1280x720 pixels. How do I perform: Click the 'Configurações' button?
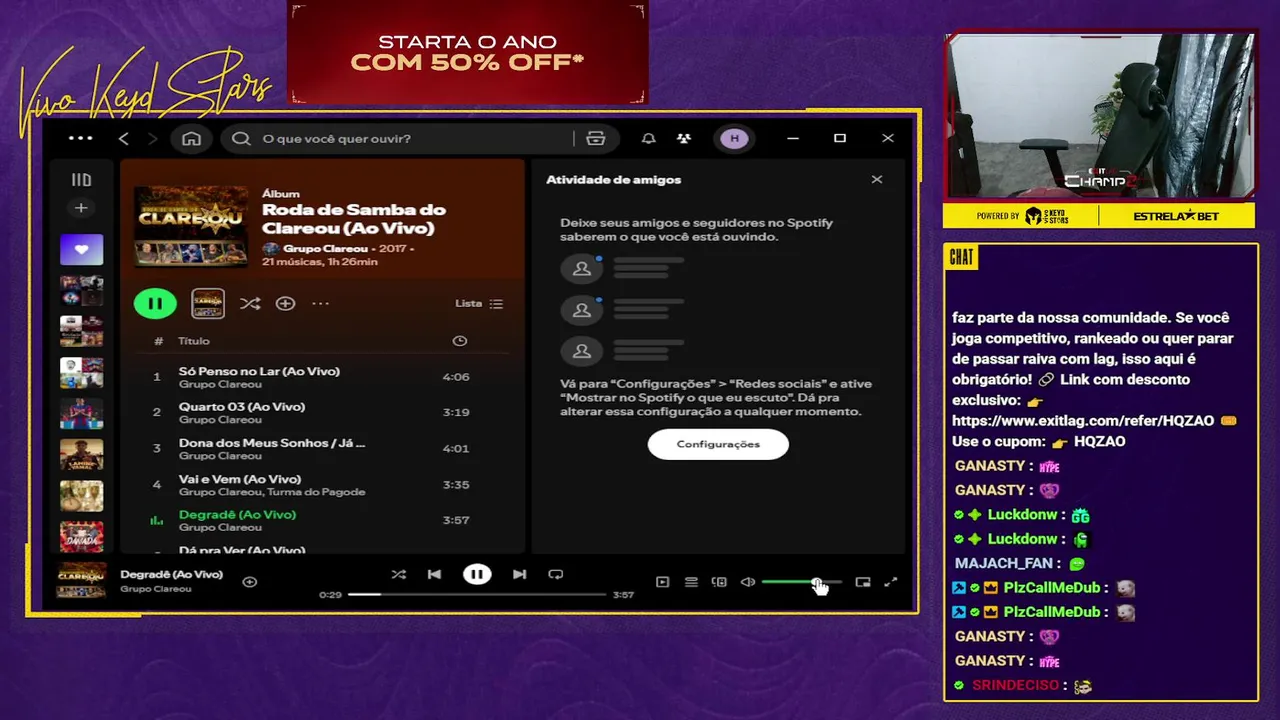coord(718,444)
